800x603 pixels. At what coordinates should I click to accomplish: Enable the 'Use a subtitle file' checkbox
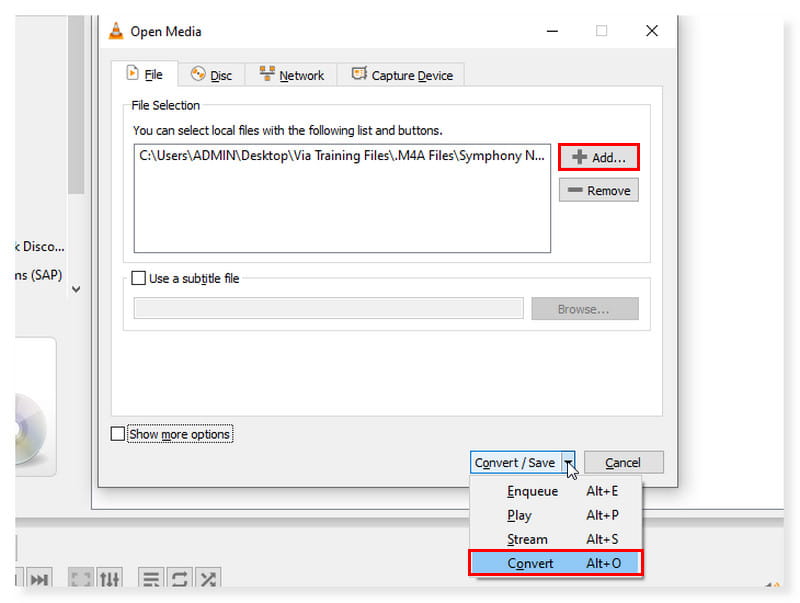coord(139,278)
